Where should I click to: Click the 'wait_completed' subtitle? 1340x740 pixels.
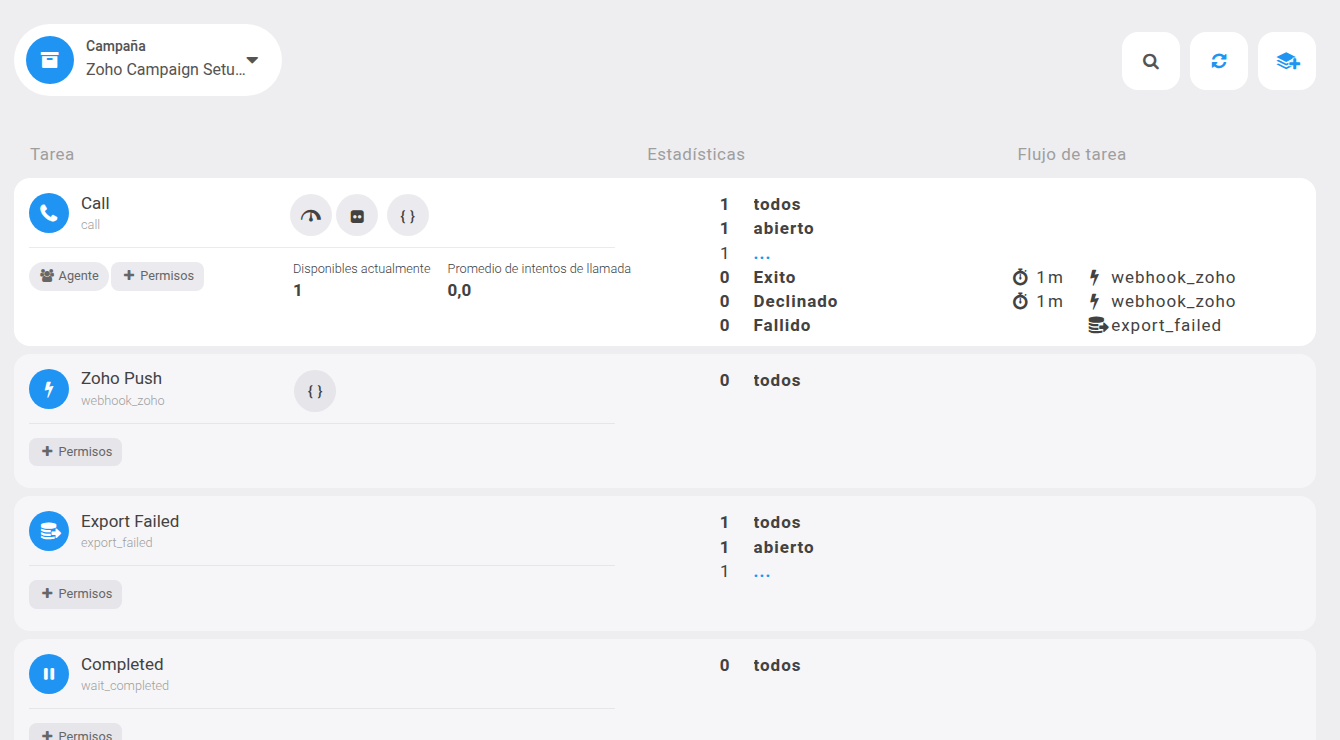pos(125,686)
